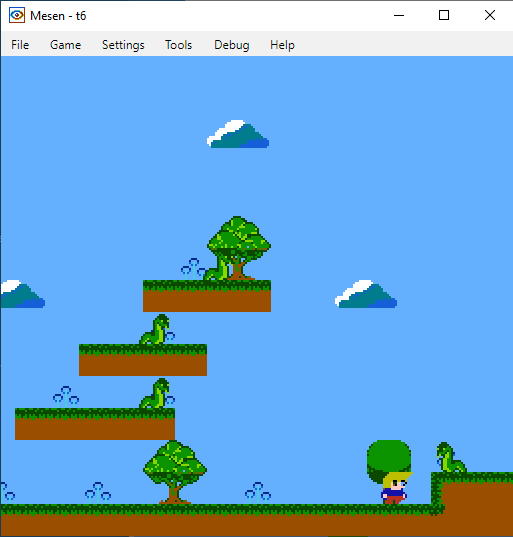This screenshot has width=513, height=537.
Task: Open the Game menu
Action: [x=65, y=45]
